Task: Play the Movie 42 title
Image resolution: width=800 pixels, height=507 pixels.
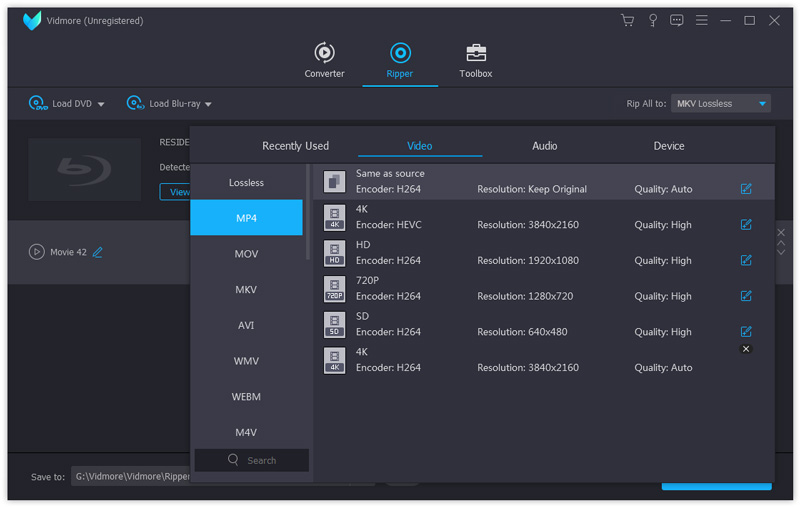Action: pyautogui.click(x=37, y=252)
